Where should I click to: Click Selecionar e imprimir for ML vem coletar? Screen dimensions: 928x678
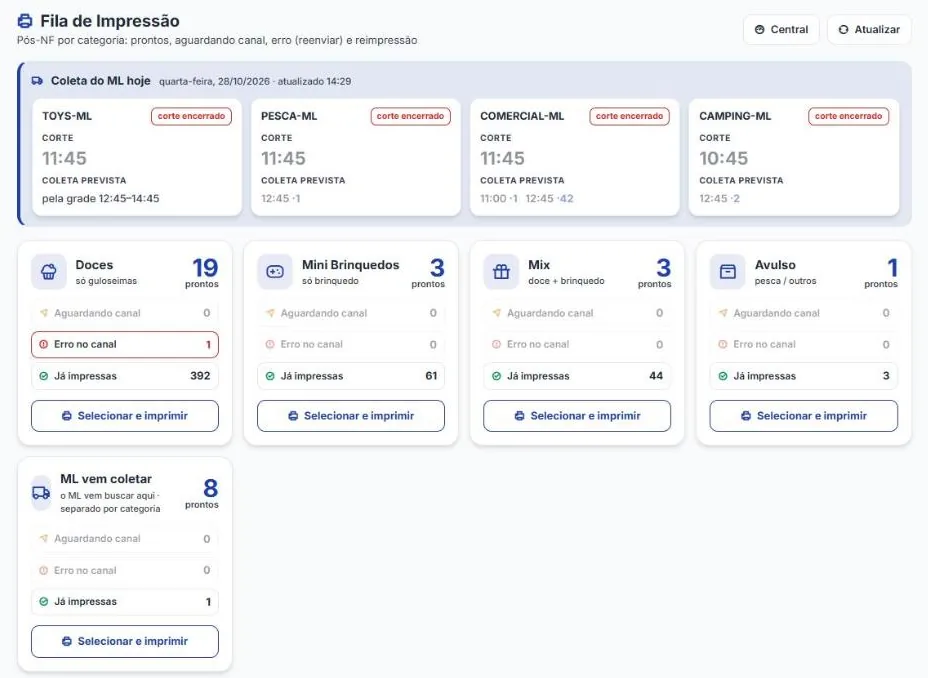tap(125, 641)
